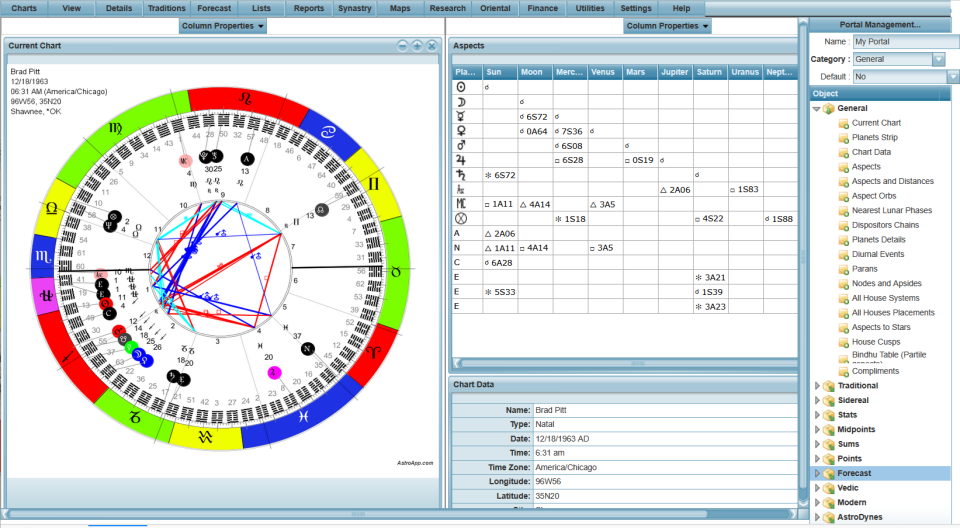The image size is (960, 528).
Task: Open the Synastry menu
Action: point(354,8)
